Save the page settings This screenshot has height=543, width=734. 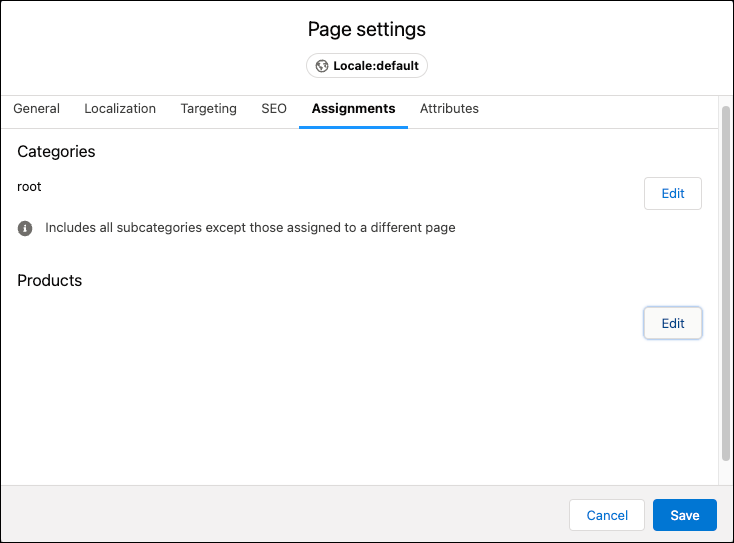(685, 515)
